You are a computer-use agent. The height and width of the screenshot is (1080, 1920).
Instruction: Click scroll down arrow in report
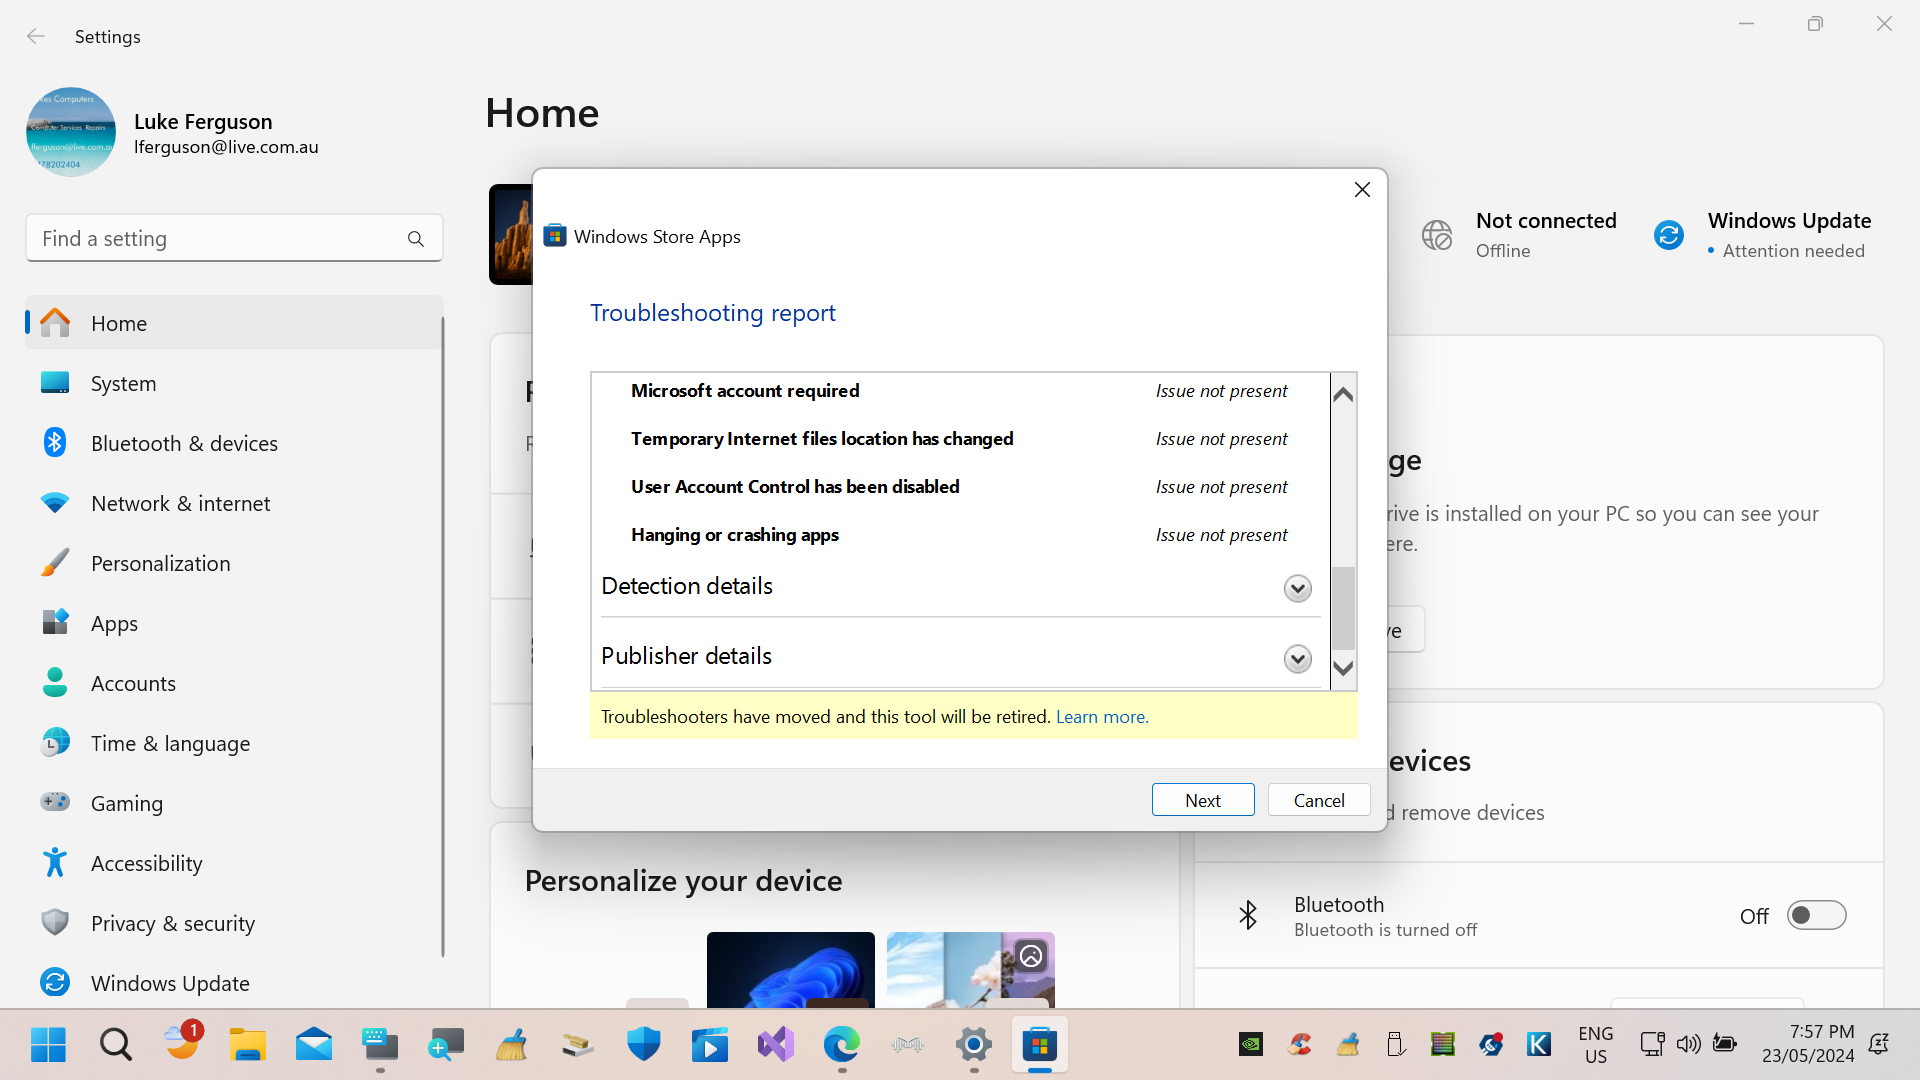click(1343, 668)
